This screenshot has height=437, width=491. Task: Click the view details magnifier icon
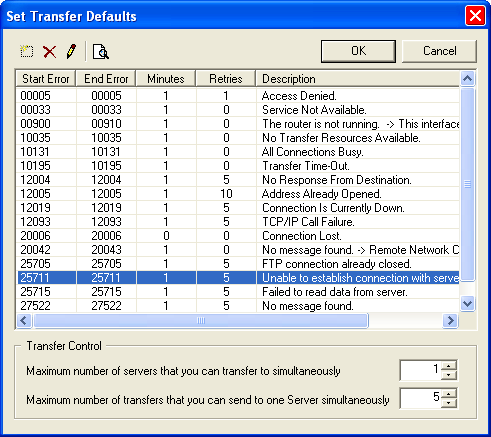[101, 52]
